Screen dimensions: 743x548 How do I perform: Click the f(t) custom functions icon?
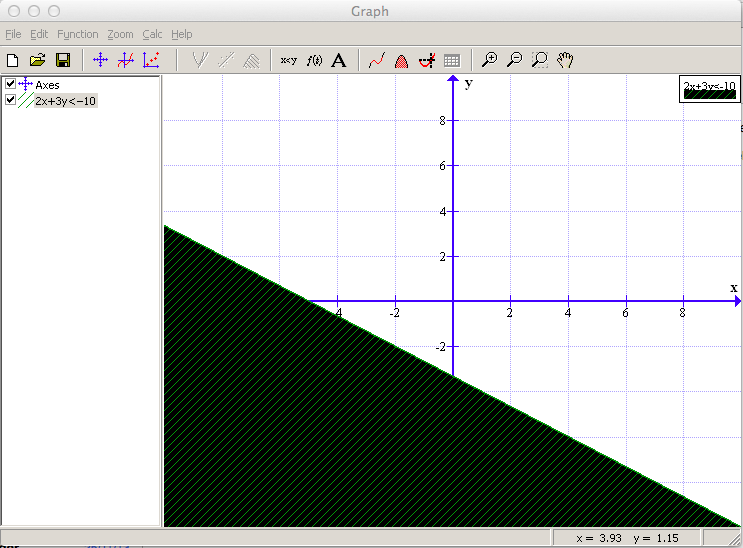click(314, 60)
